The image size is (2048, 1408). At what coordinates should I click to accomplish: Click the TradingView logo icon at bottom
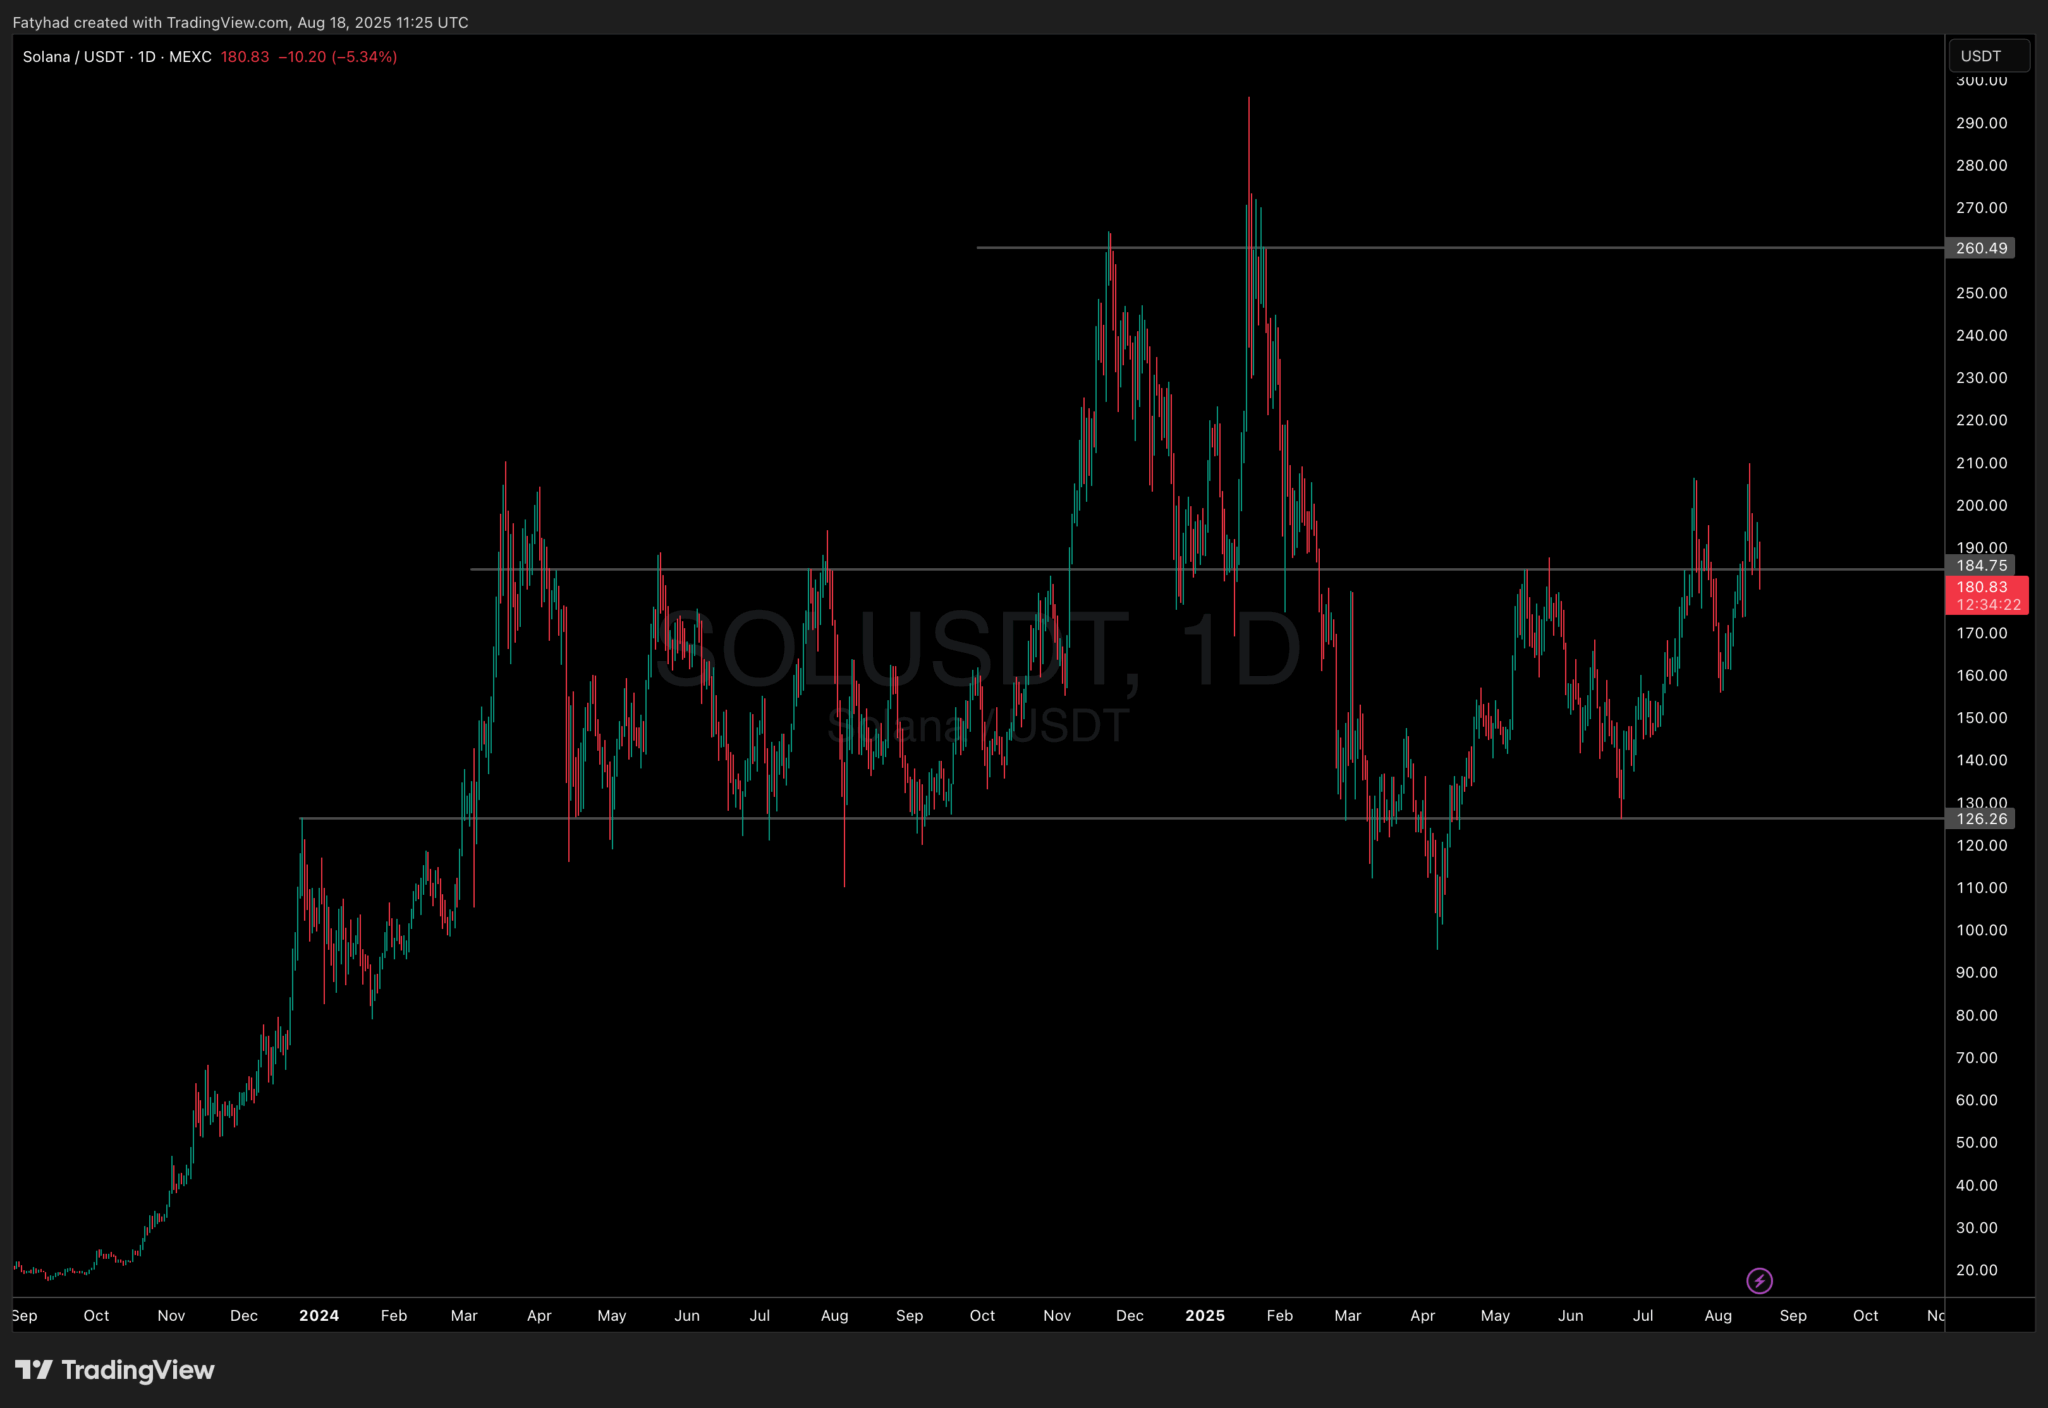[x=33, y=1369]
